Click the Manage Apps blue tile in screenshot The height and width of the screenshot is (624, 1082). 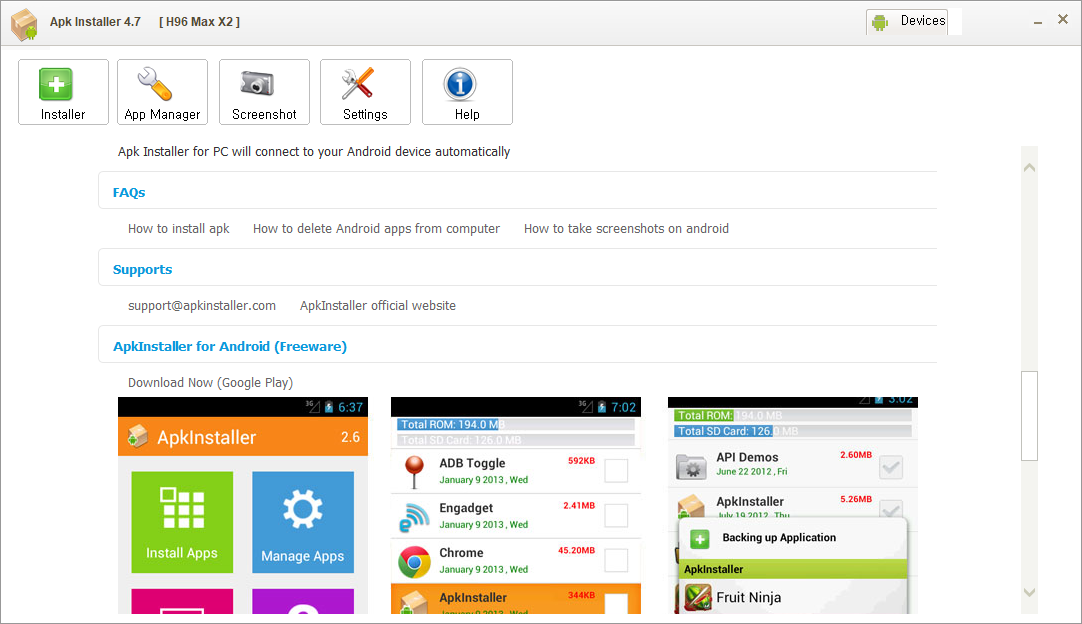click(x=303, y=523)
